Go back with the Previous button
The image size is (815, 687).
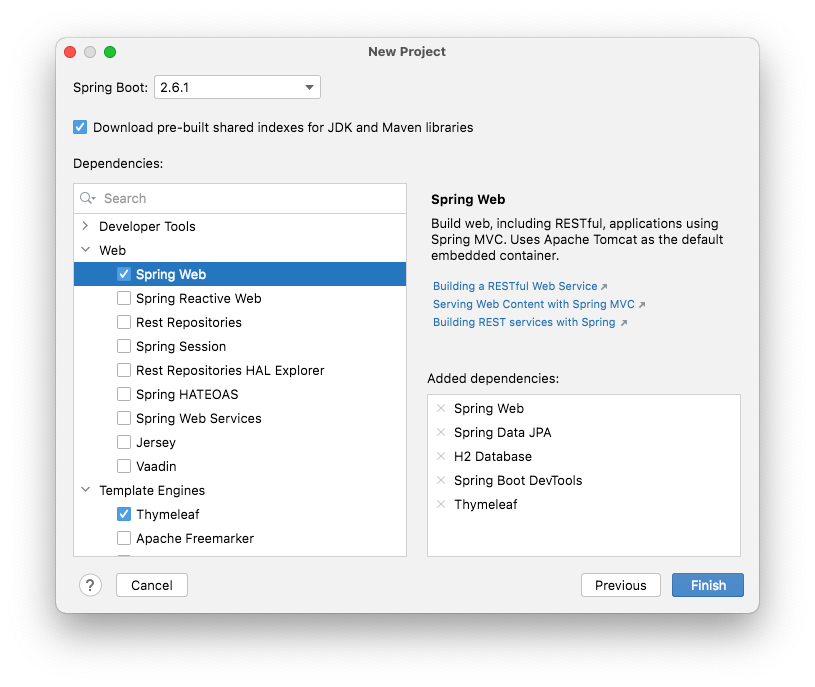pos(621,585)
